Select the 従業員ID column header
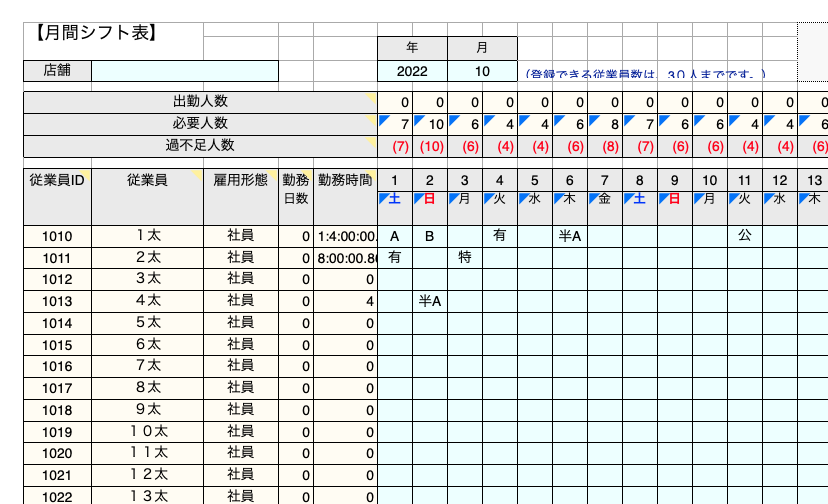The height and width of the screenshot is (504, 828). [x=57, y=181]
